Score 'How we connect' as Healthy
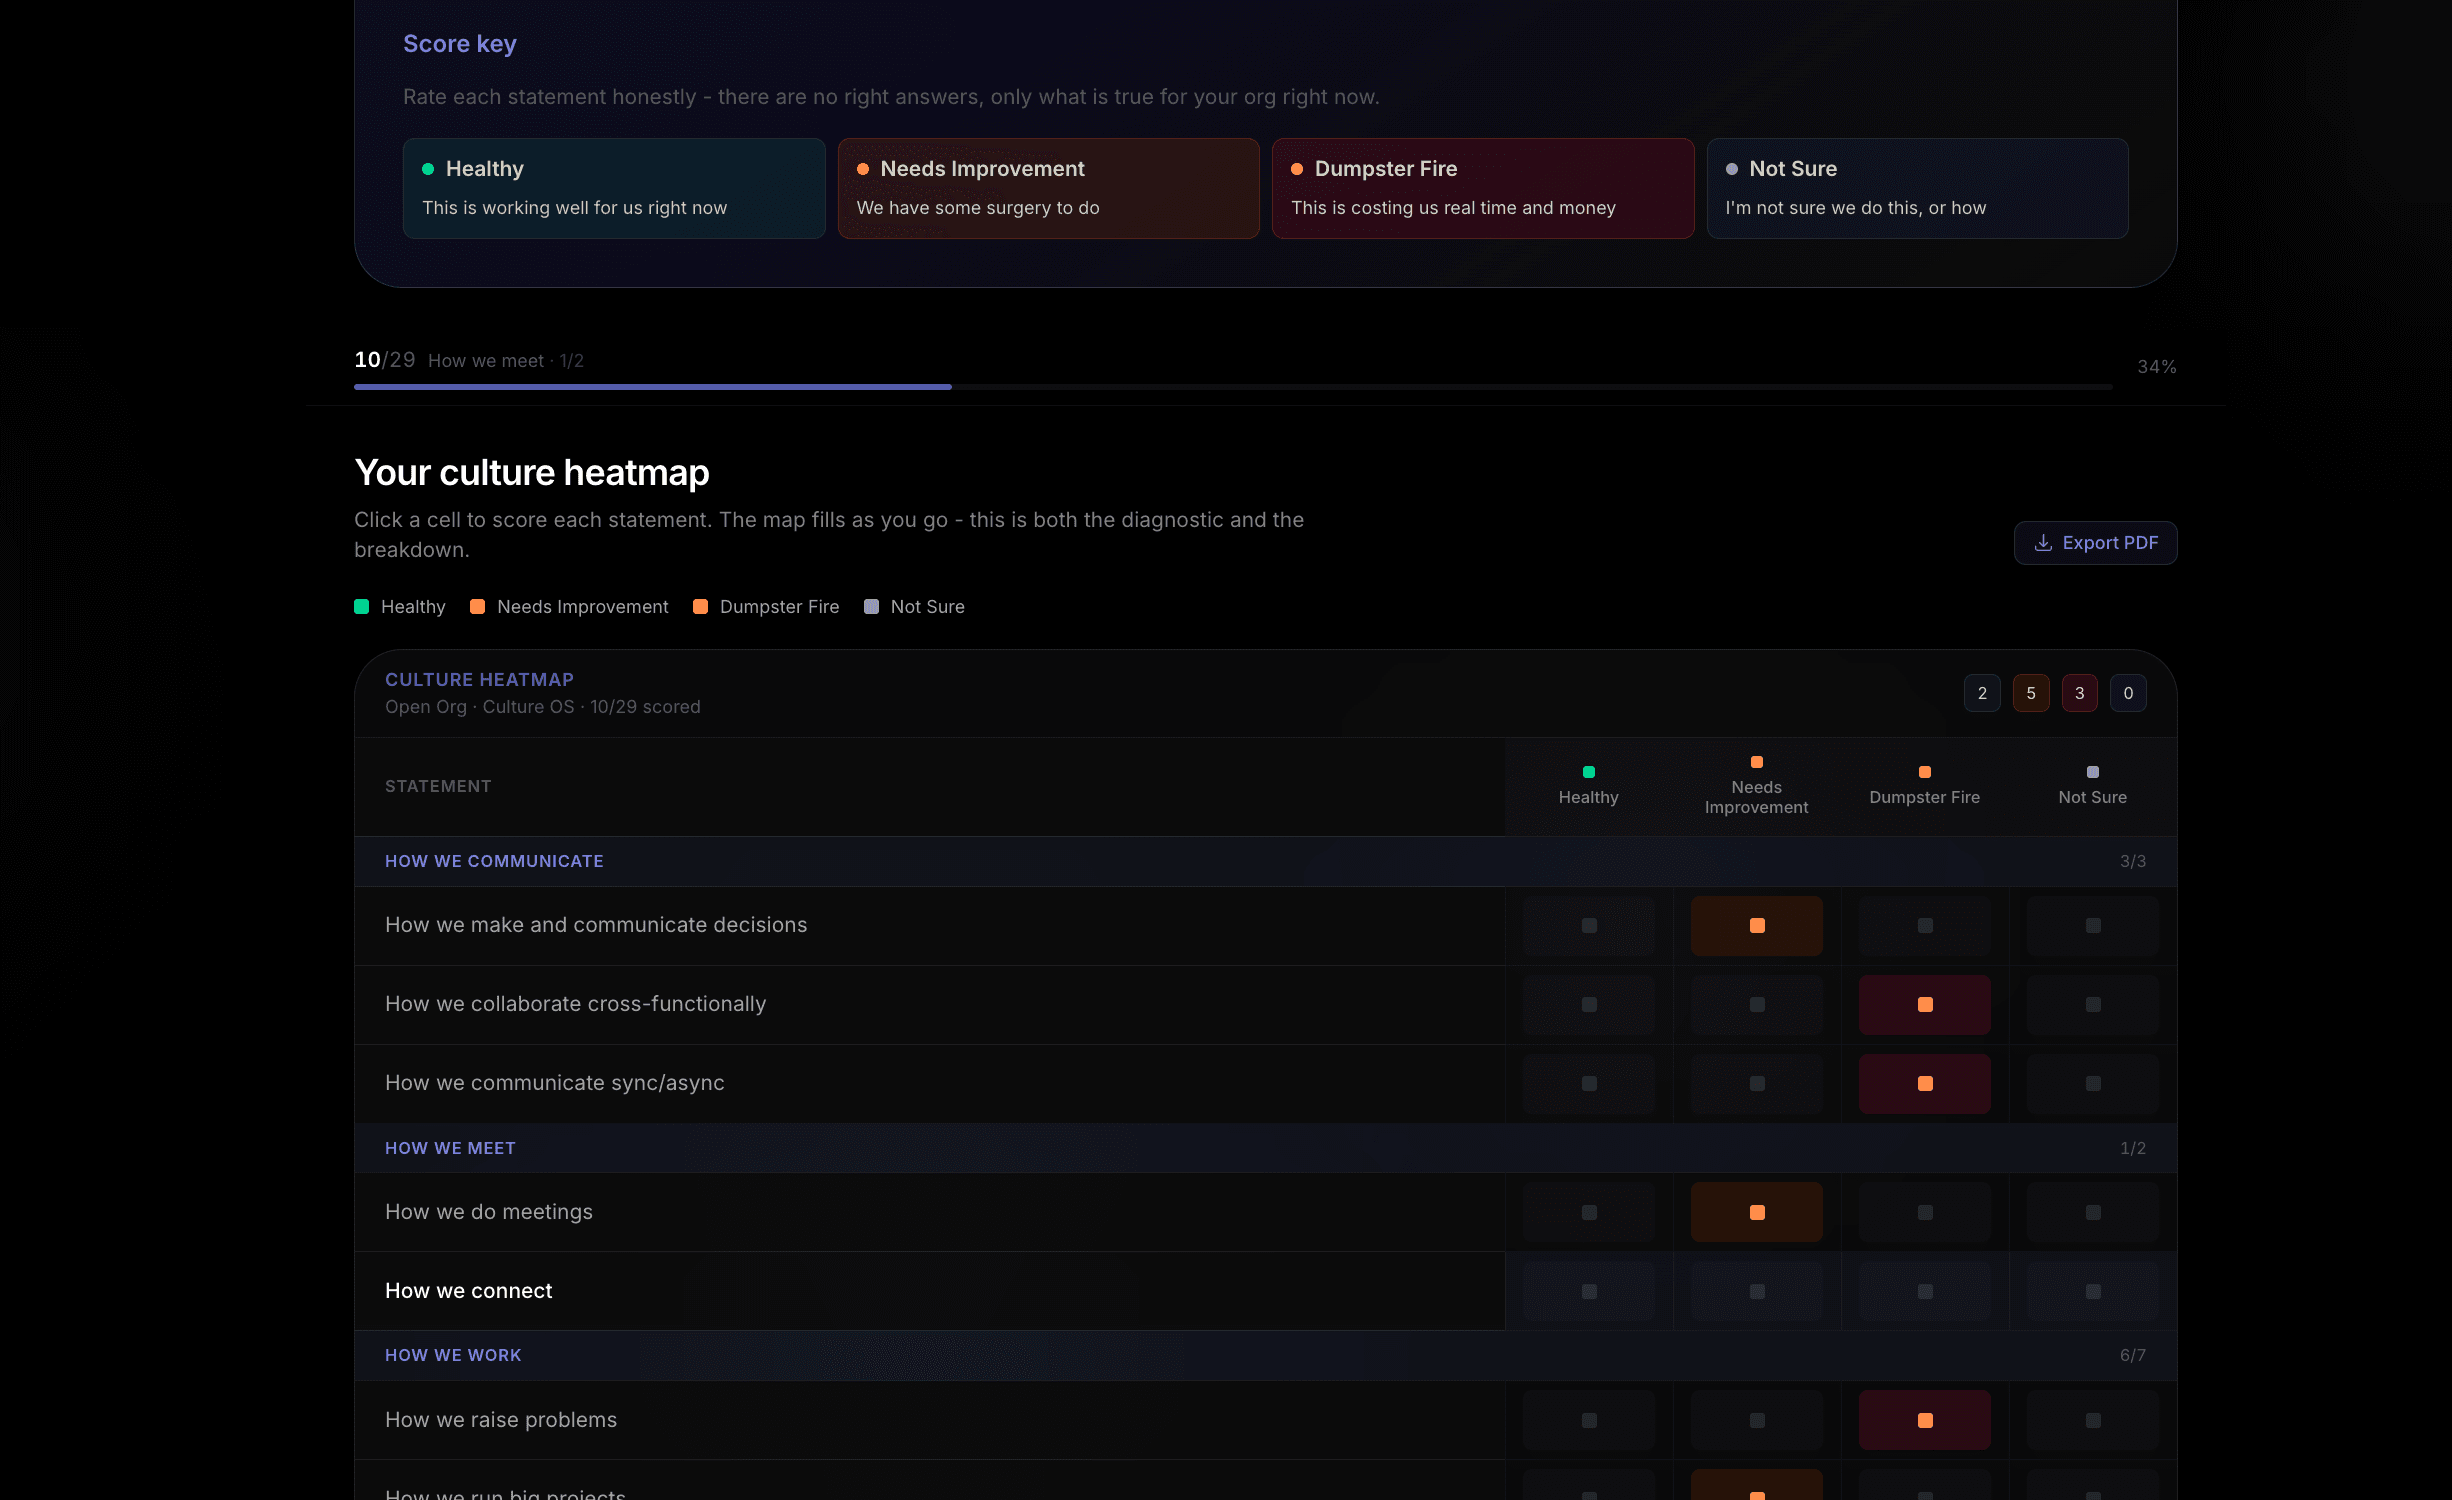The width and height of the screenshot is (2452, 1500). coord(1589,1291)
